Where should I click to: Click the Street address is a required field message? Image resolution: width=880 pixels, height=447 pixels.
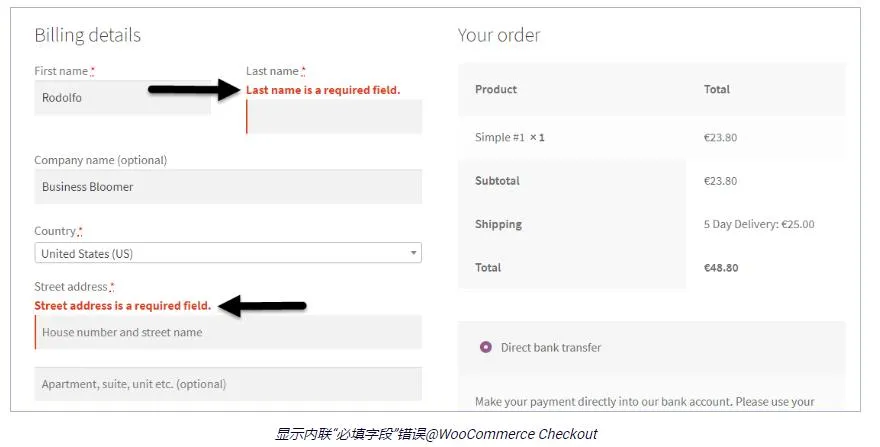click(x=122, y=305)
